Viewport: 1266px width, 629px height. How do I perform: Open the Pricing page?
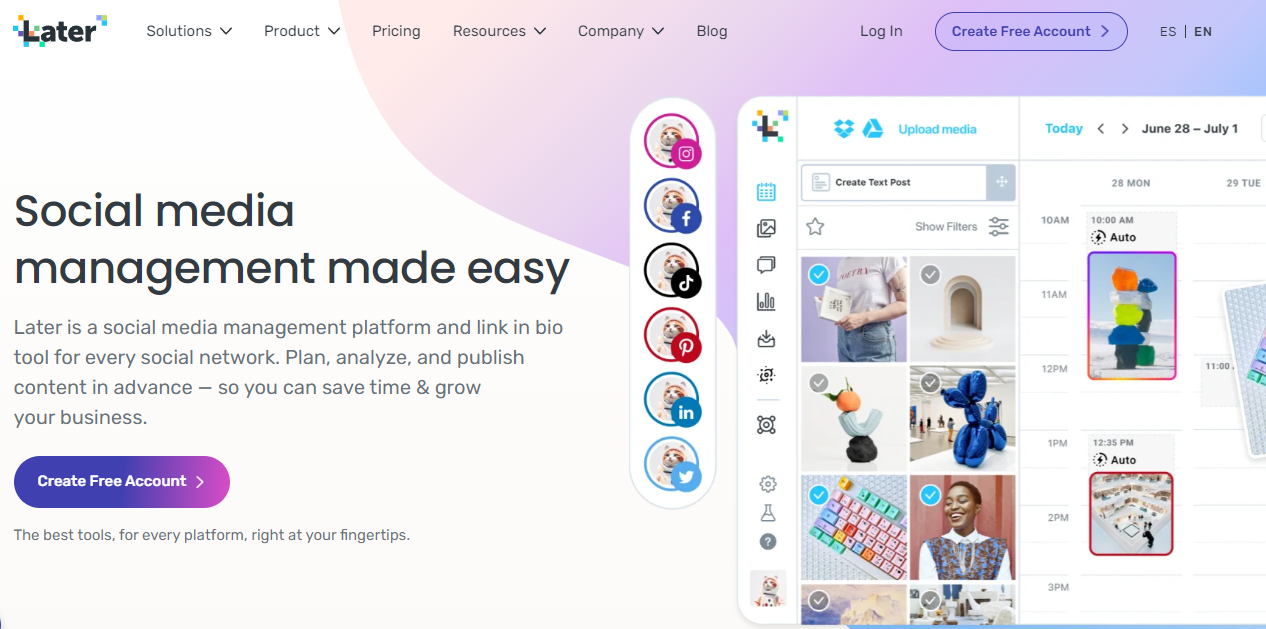tap(396, 31)
